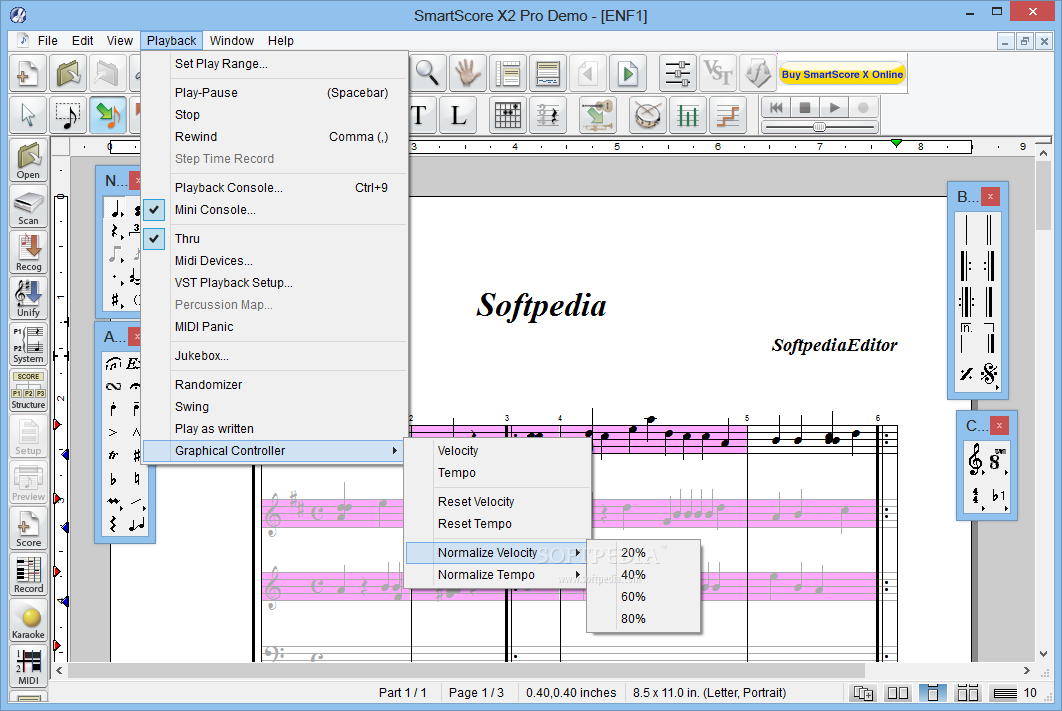Open the Playback menu
Screen dimensions: 1062x711
[x=171, y=41]
